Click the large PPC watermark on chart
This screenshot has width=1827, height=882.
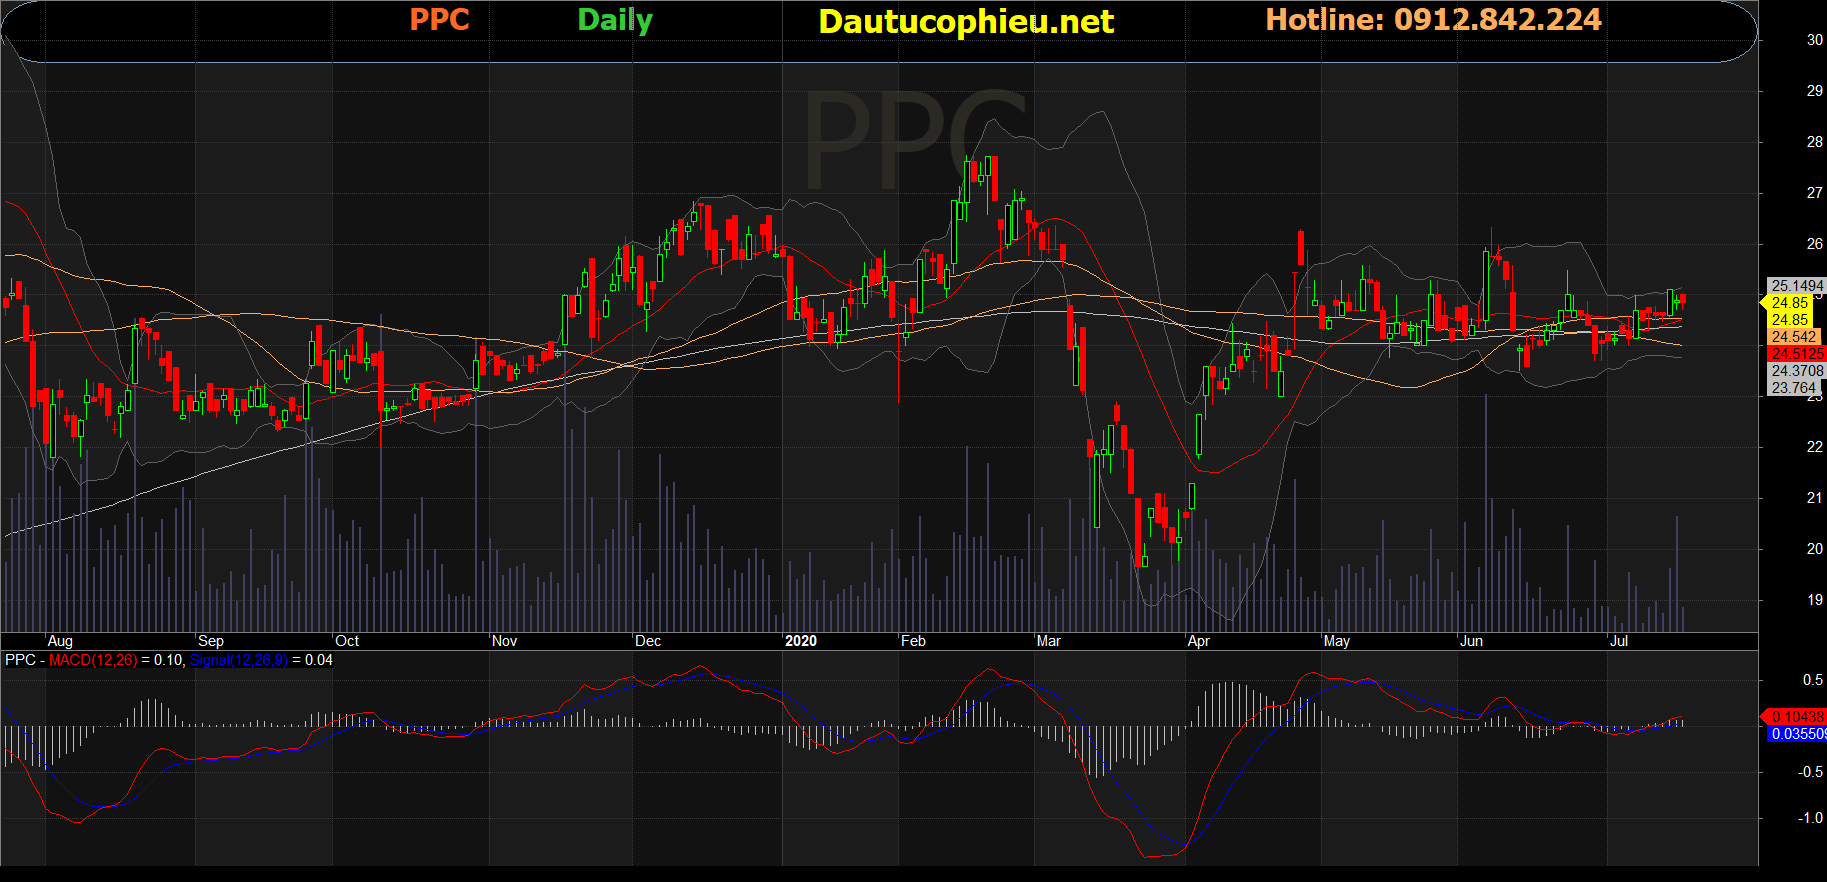tap(914, 140)
